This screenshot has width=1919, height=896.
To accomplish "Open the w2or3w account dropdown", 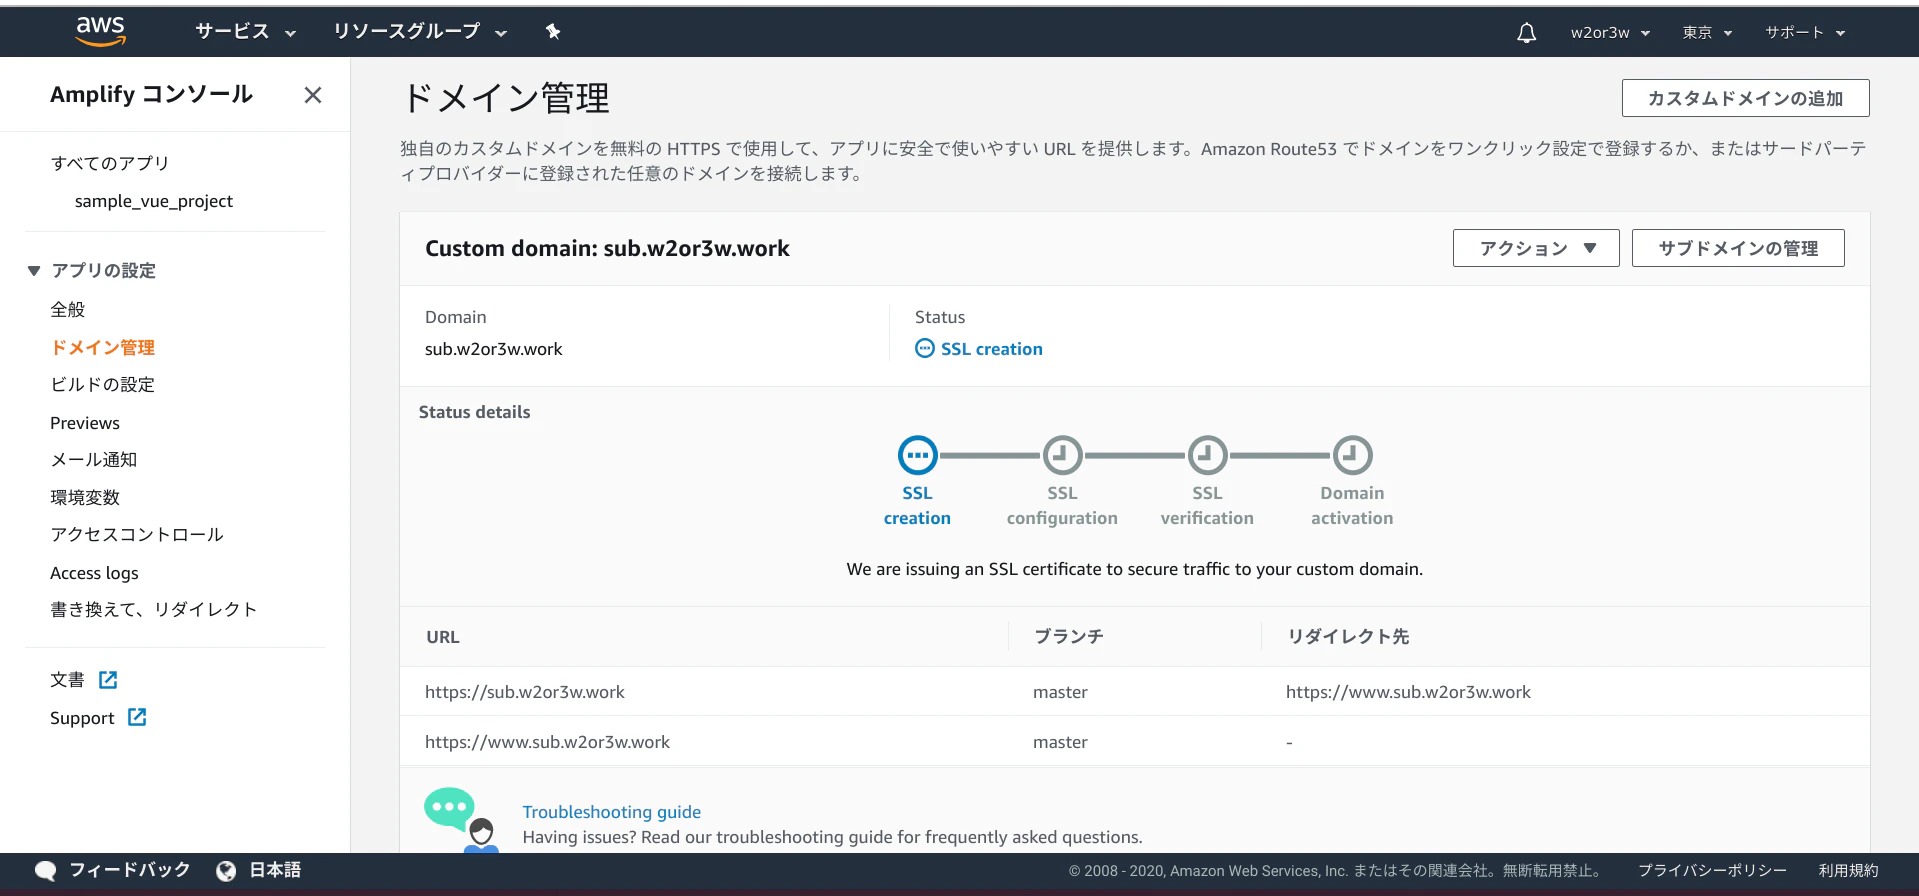I will click(x=1610, y=33).
